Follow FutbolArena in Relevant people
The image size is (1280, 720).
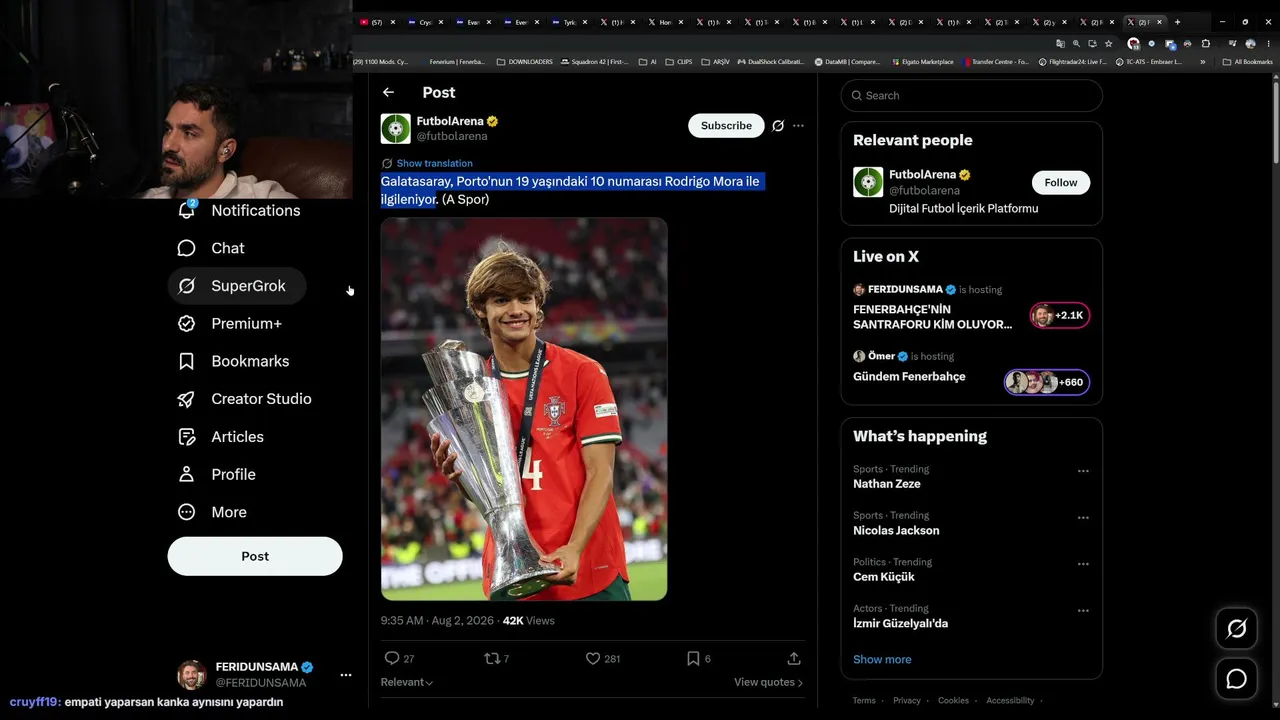pyautogui.click(x=1061, y=183)
